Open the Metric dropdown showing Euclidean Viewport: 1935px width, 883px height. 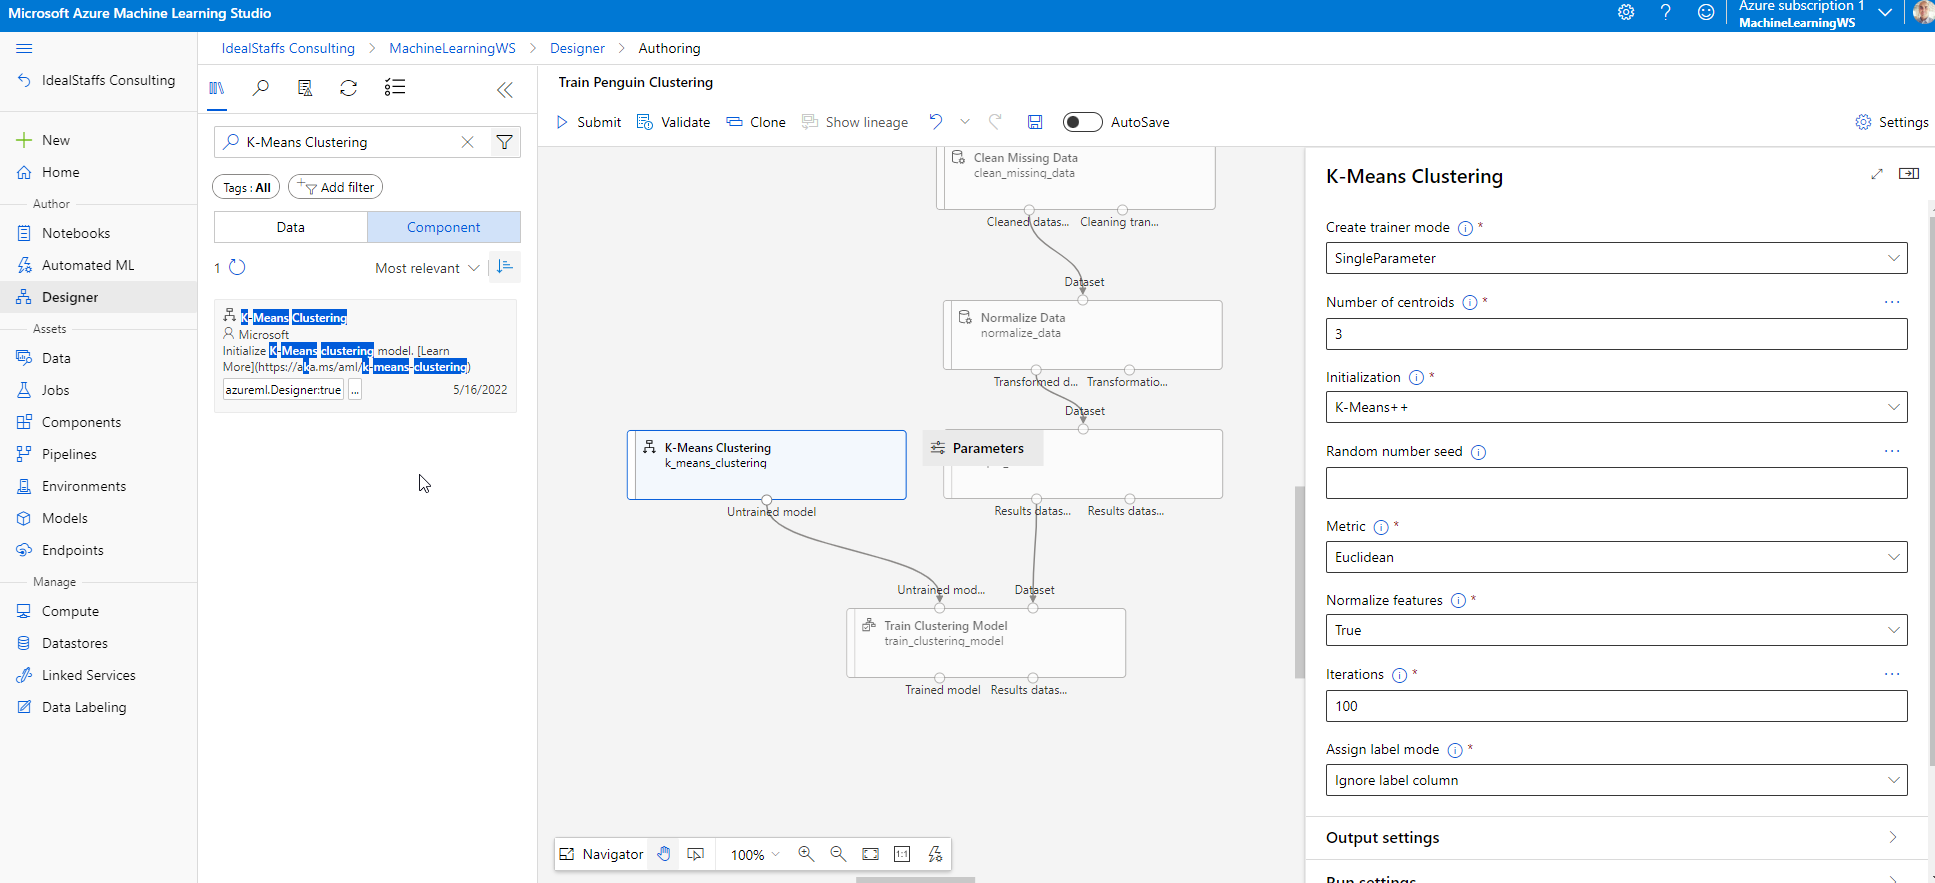click(x=1615, y=557)
